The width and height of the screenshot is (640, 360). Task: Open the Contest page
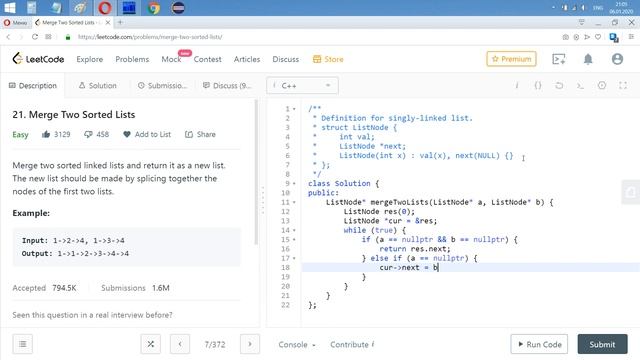(207, 59)
